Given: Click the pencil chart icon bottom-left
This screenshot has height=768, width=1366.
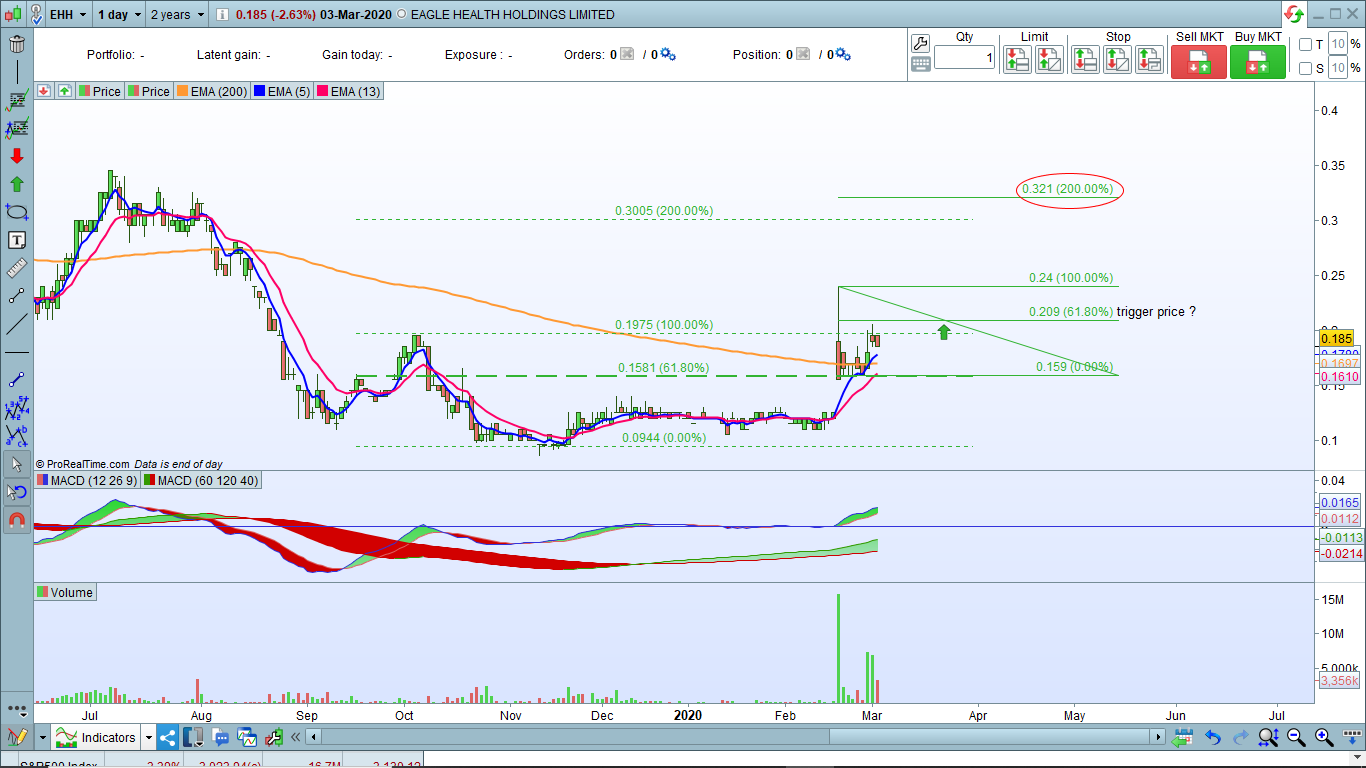Looking at the screenshot, I should click(16, 738).
